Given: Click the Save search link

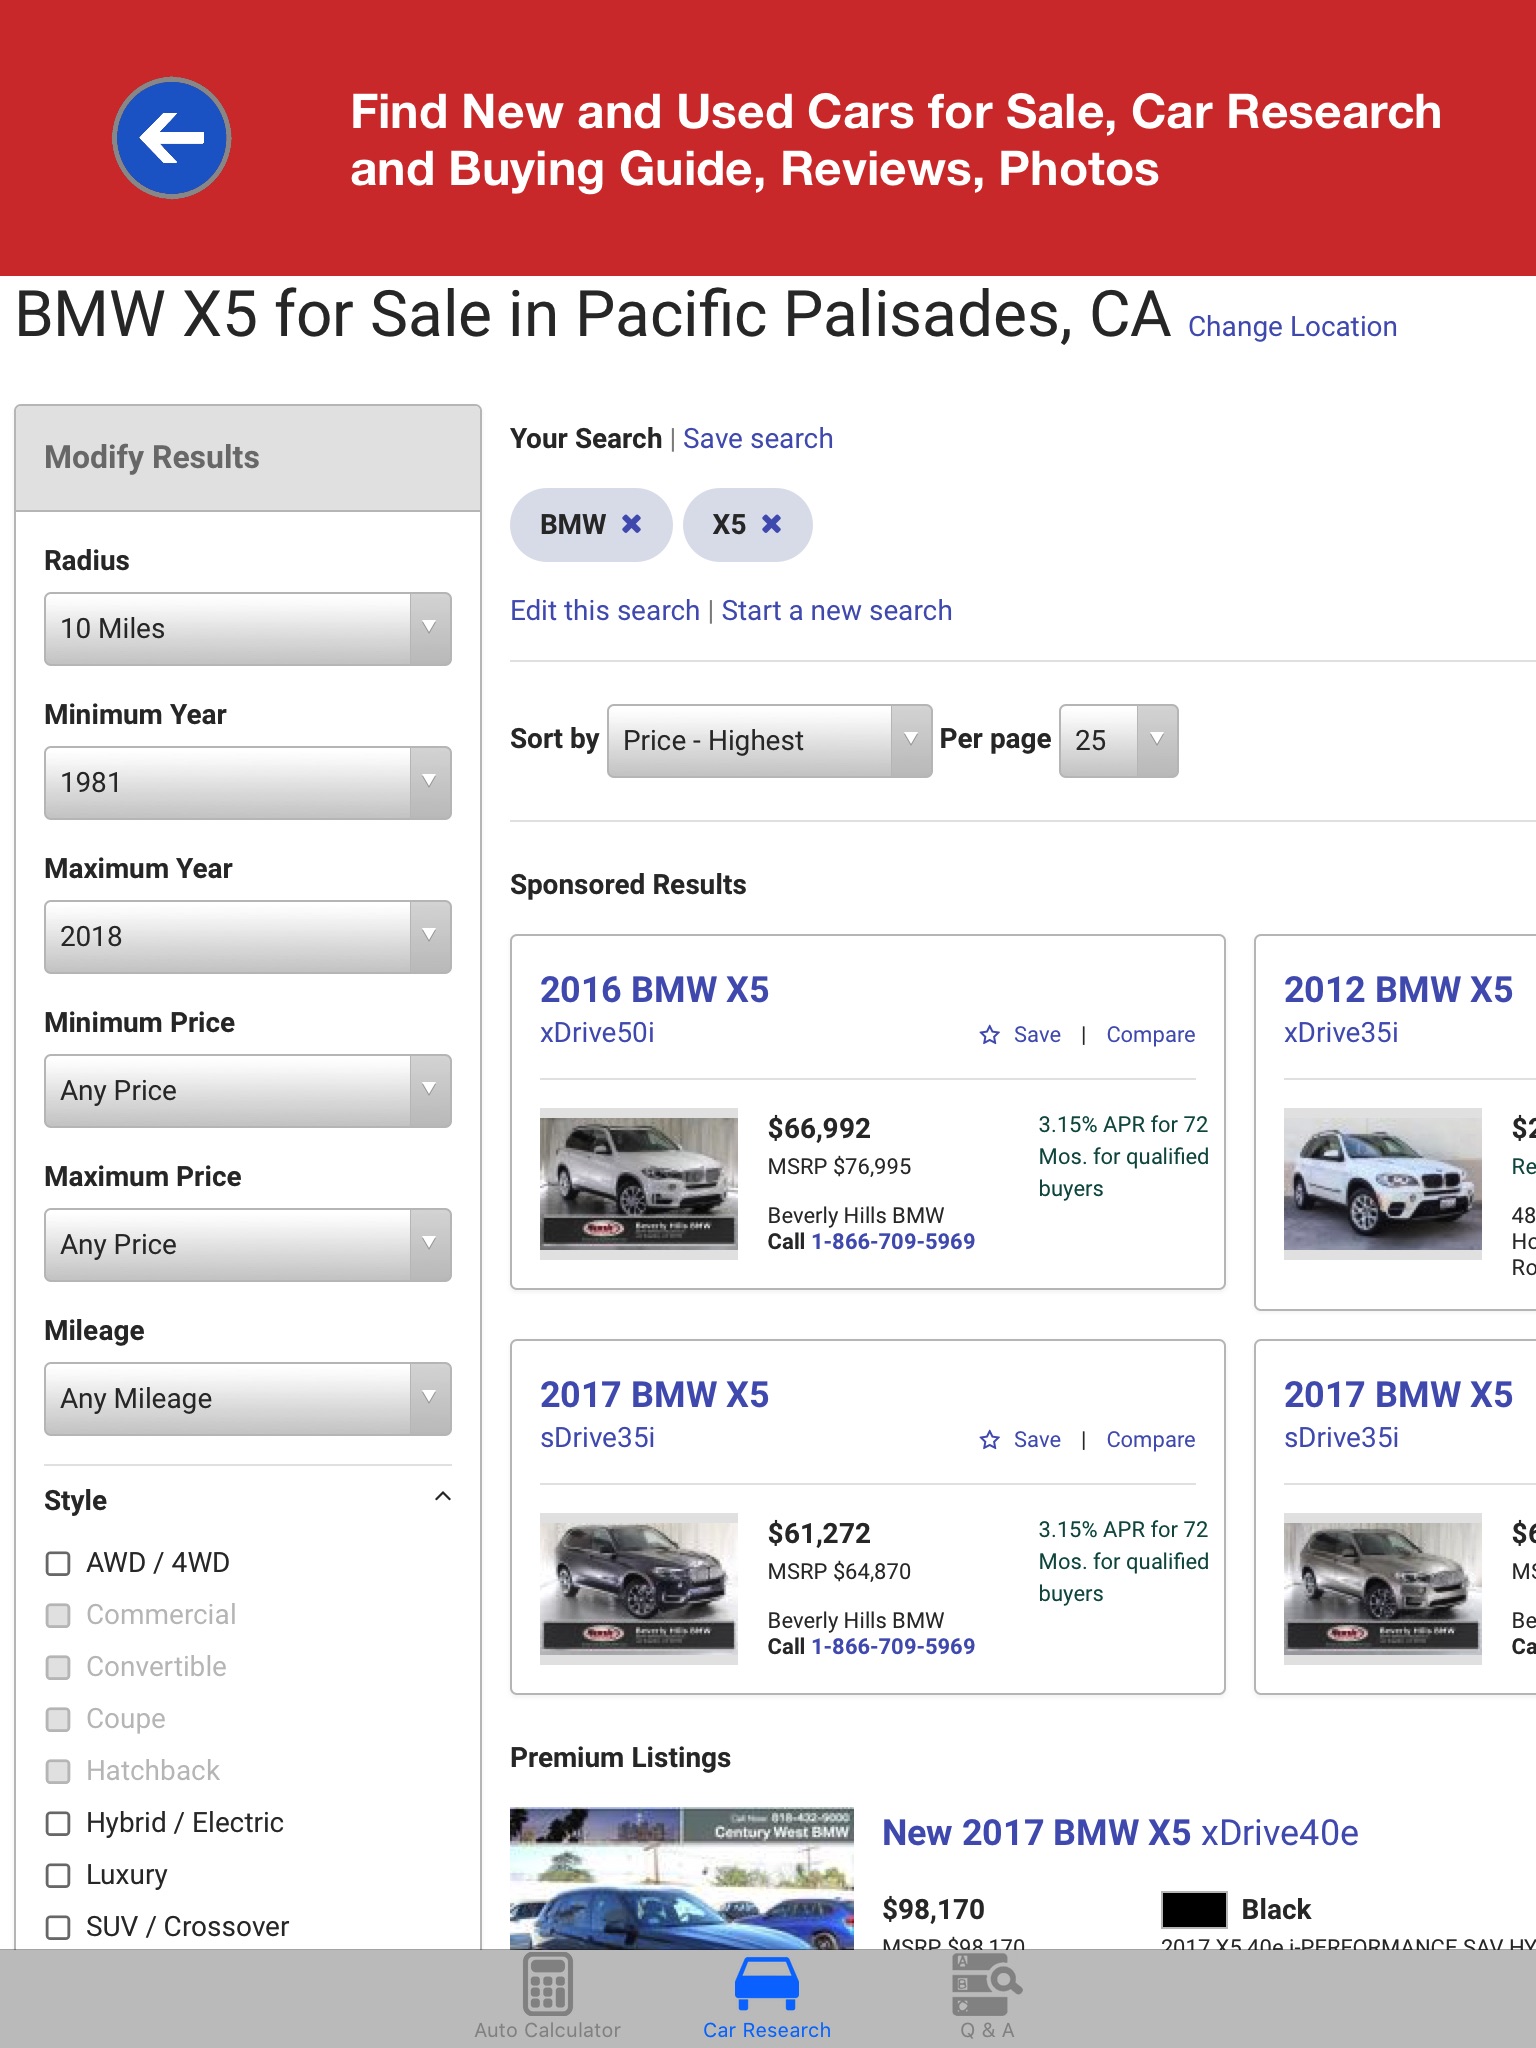Looking at the screenshot, I should 757,439.
